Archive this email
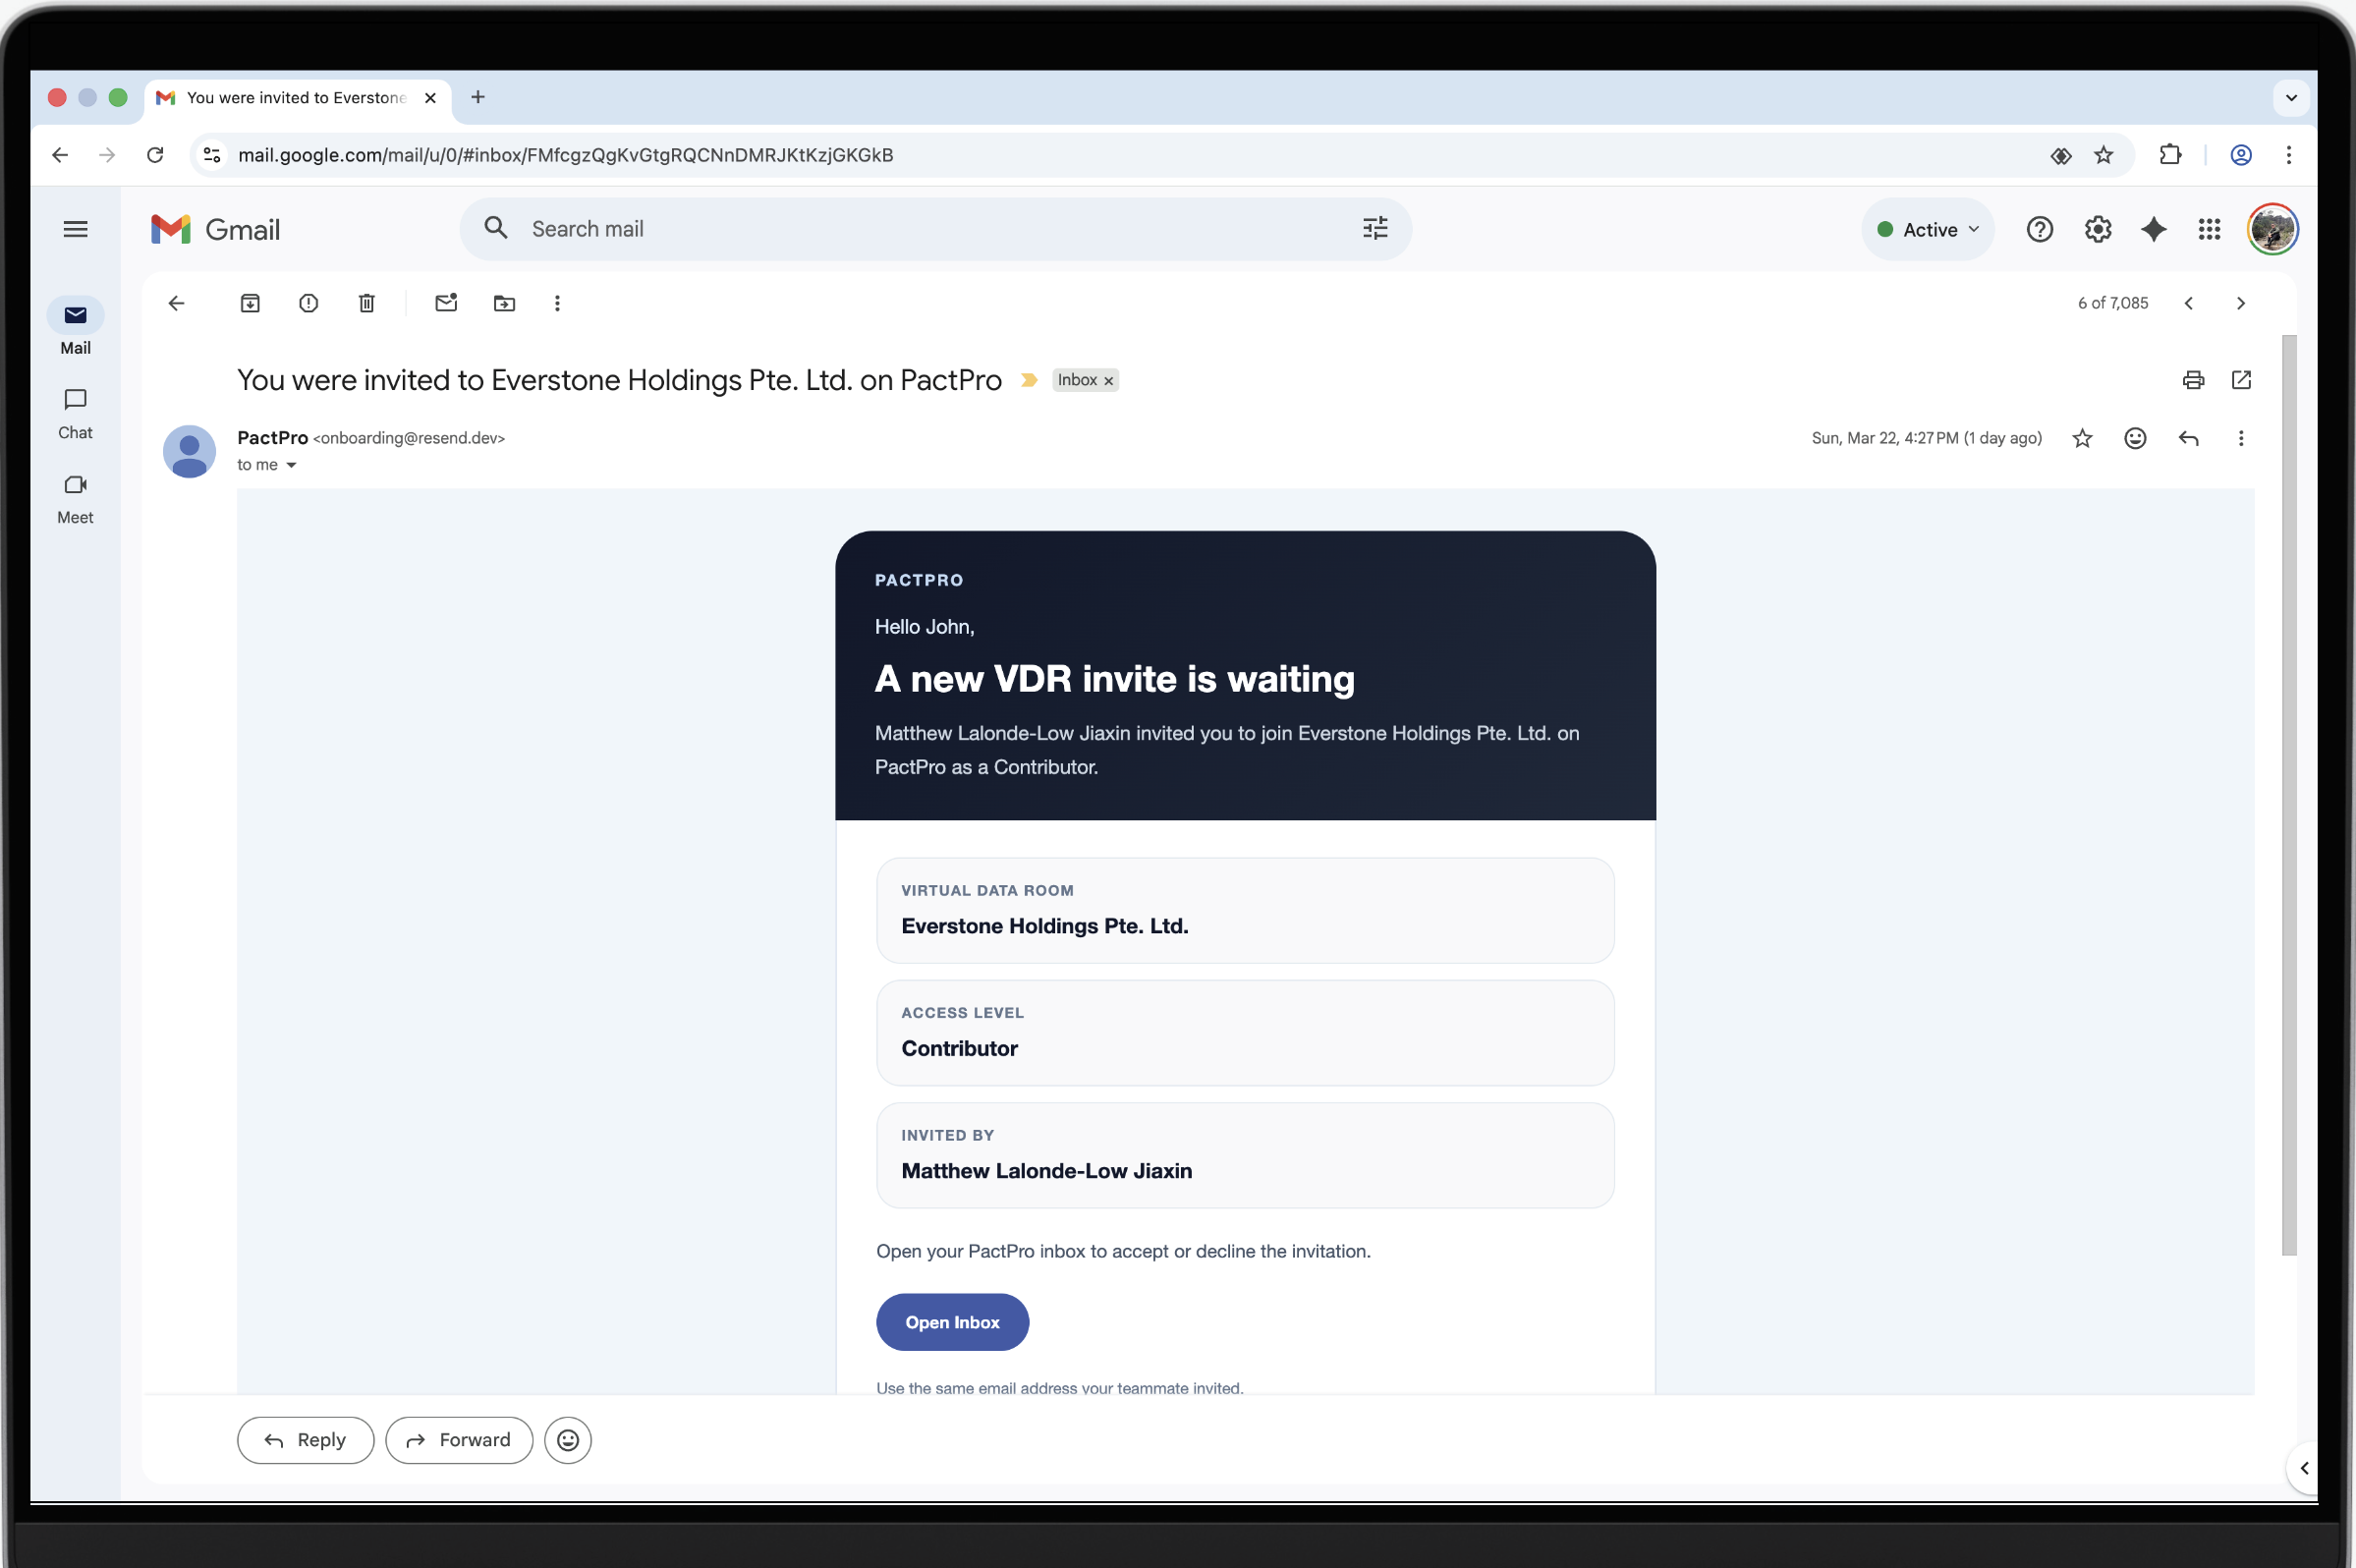This screenshot has width=2356, height=1568. (x=250, y=303)
